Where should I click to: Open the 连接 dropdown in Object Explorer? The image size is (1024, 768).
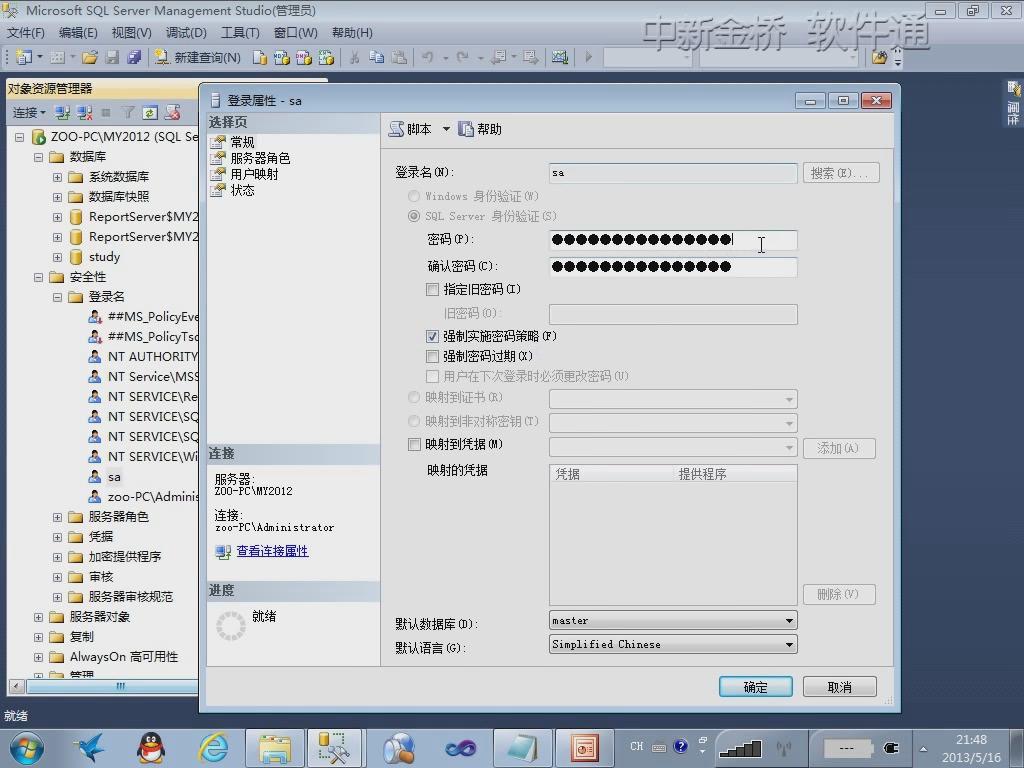(29, 113)
